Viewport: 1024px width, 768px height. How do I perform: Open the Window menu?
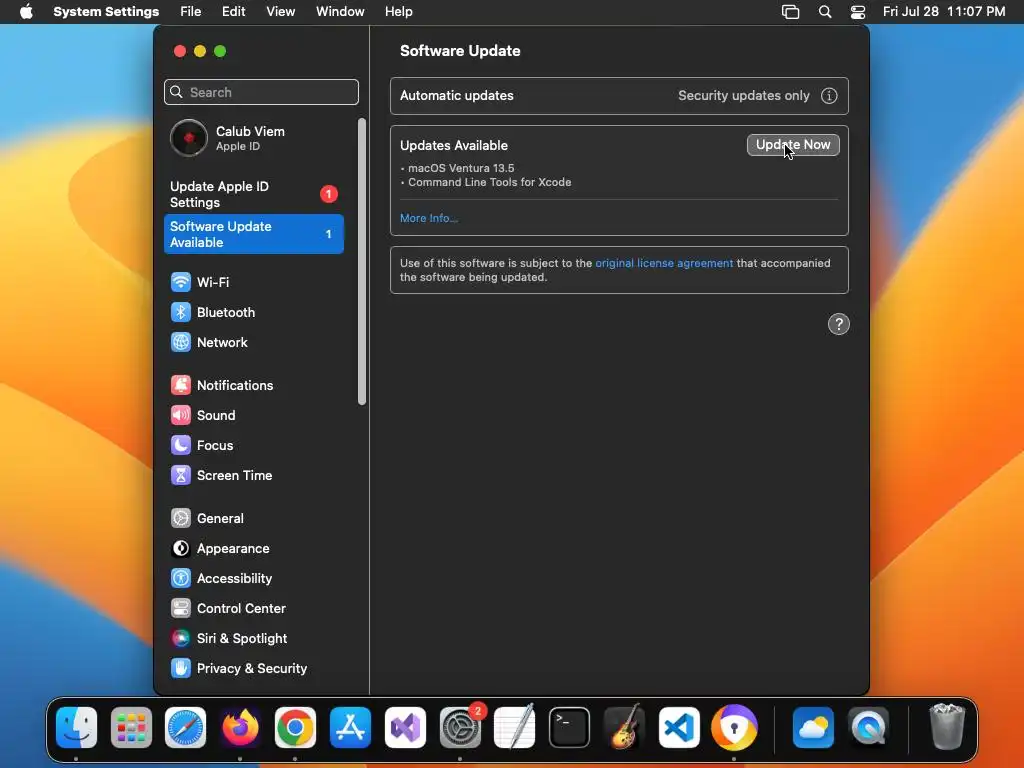click(340, 12)
